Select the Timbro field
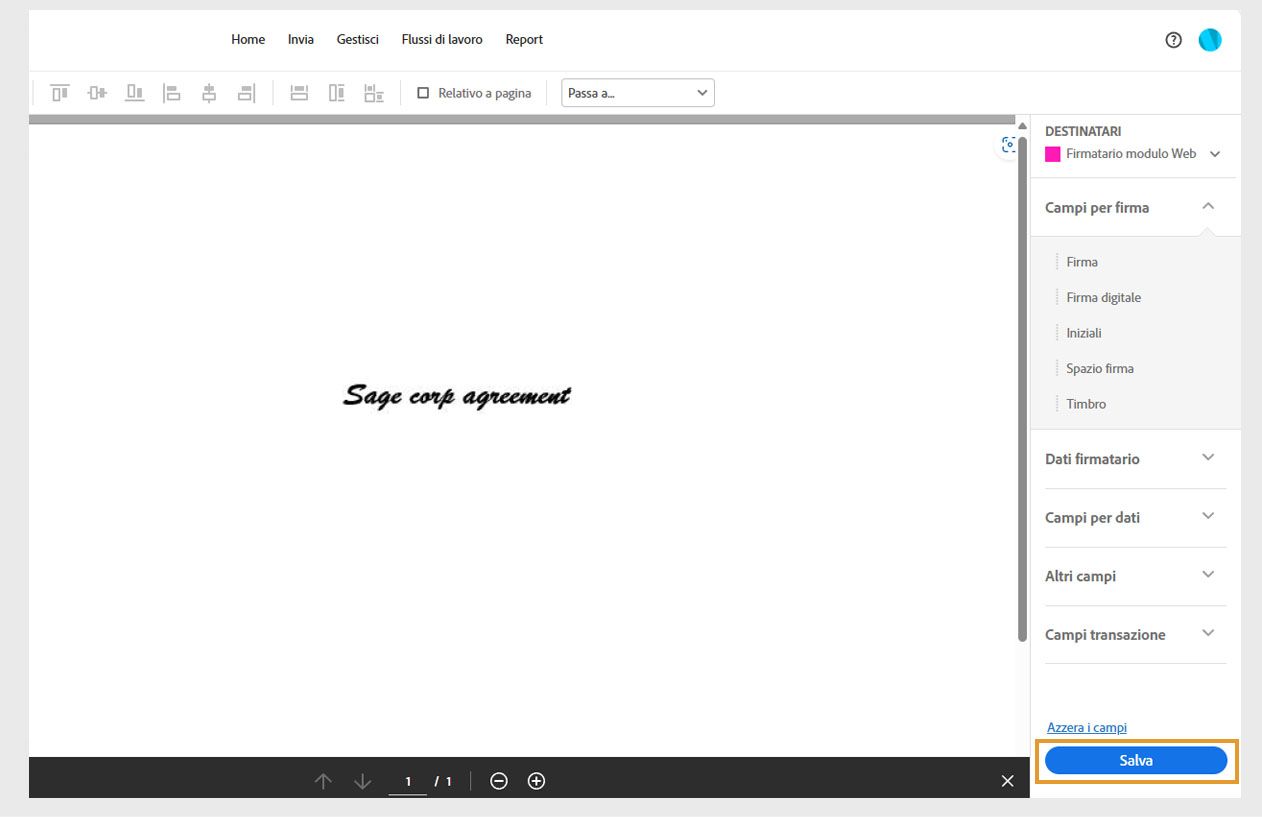 tap(1086, 404)
